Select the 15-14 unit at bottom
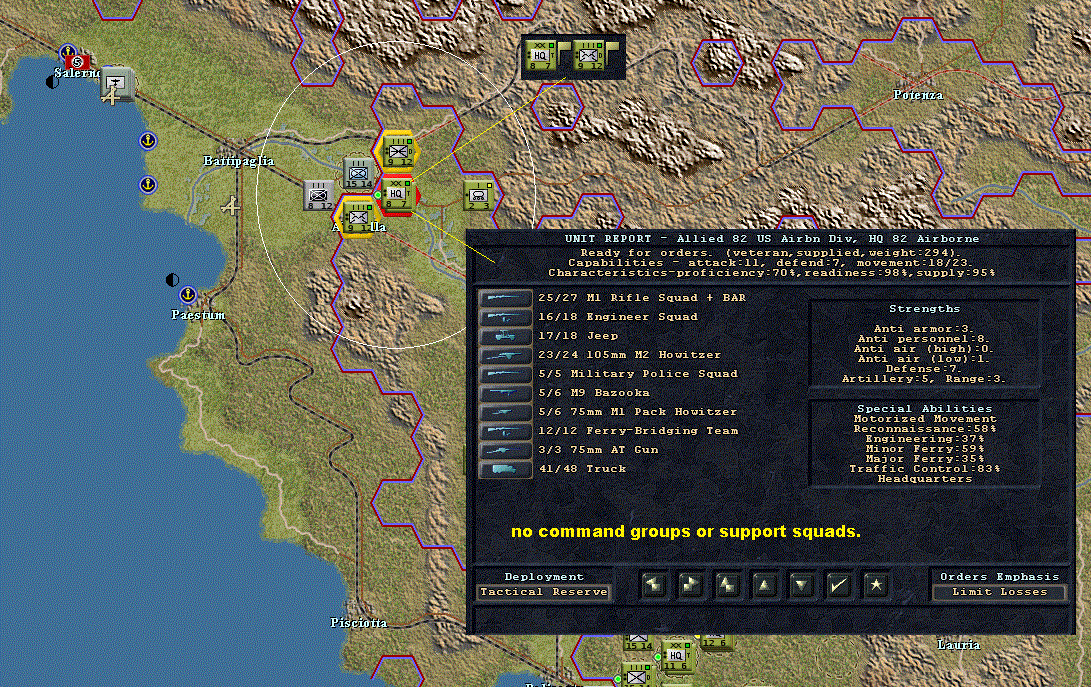 [x=639, y=642]
